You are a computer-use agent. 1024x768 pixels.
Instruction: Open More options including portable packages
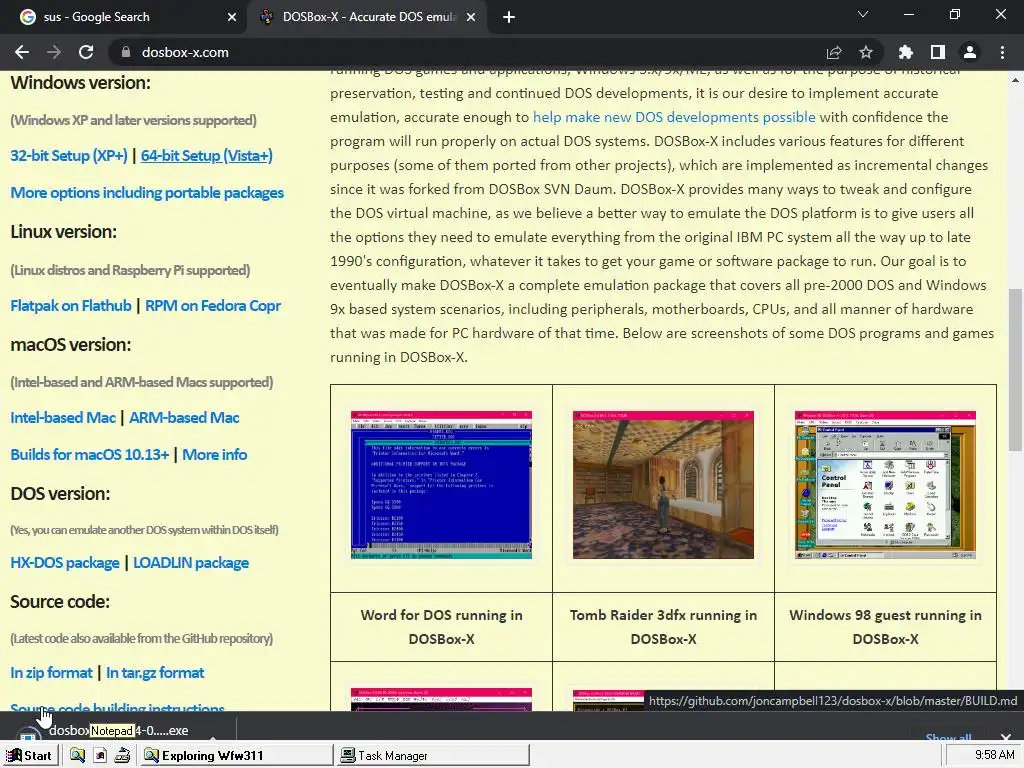(x=147, y=193)
